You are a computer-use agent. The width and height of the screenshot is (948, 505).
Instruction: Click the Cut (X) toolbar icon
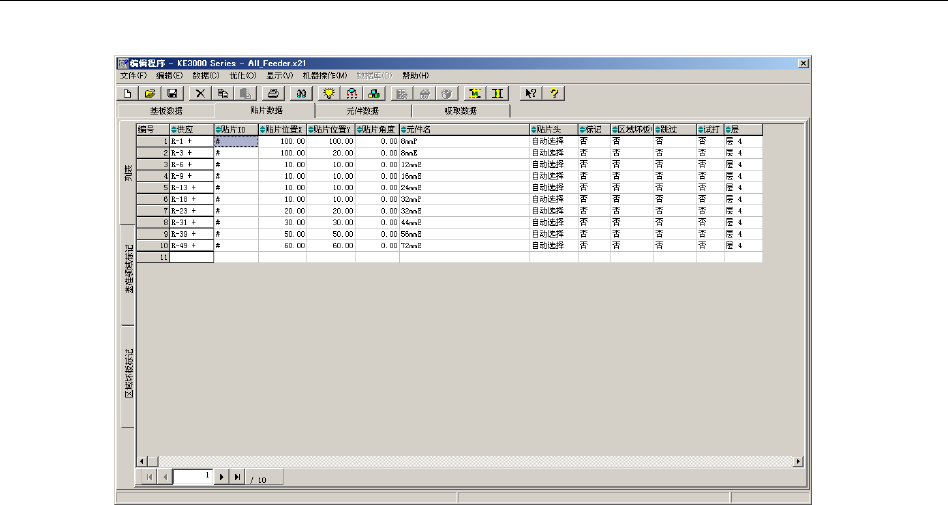pyautogui.click(x=201, y=92)
